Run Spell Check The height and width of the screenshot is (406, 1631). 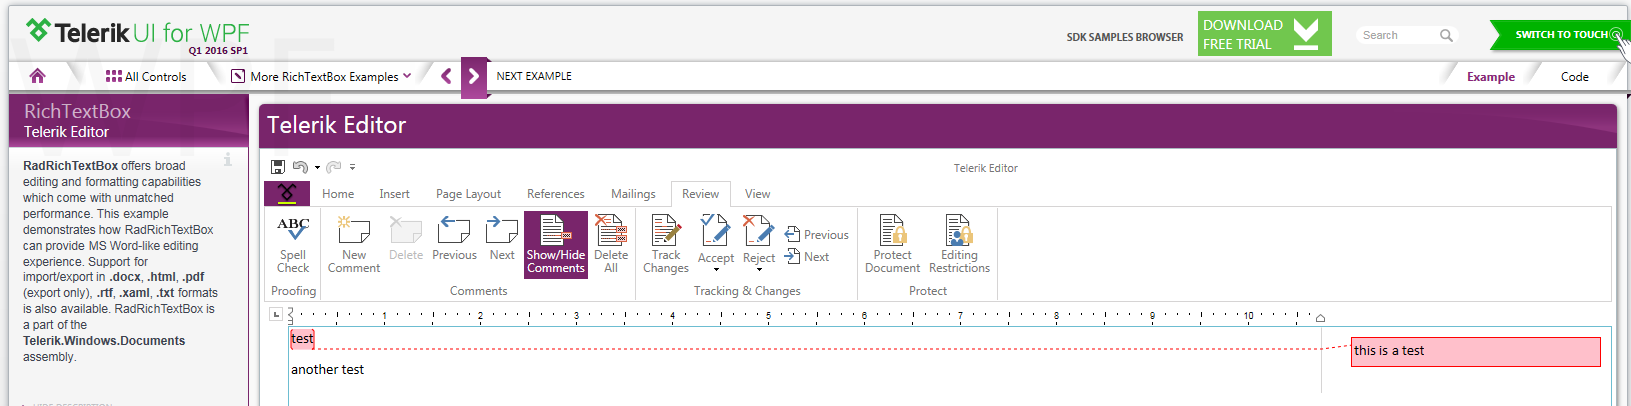293,244
